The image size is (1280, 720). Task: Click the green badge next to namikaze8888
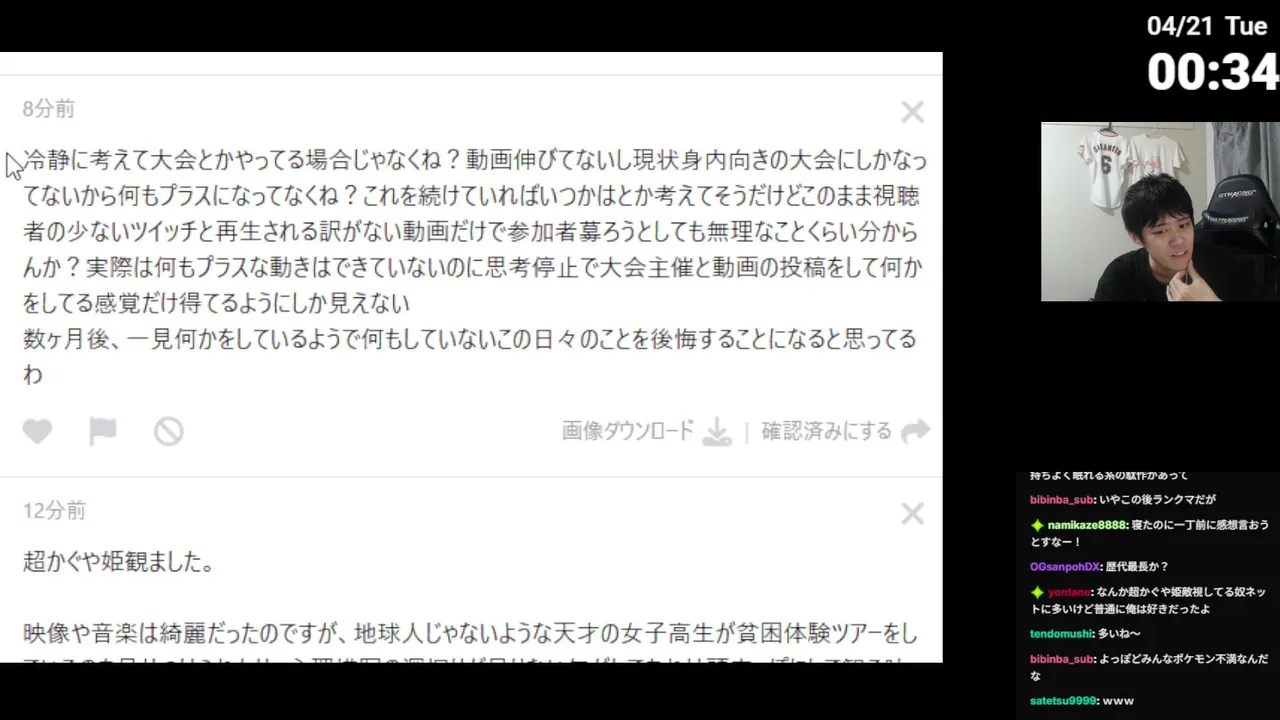(1037, 525)
